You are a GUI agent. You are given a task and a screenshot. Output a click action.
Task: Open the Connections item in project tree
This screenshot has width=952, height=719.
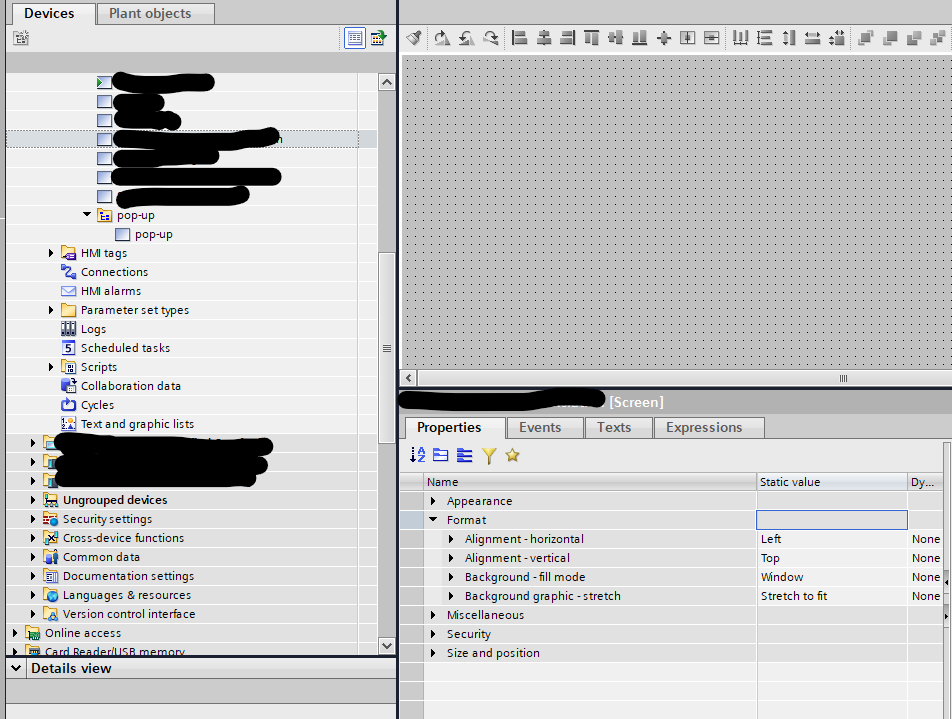click(x=114, y=272)
